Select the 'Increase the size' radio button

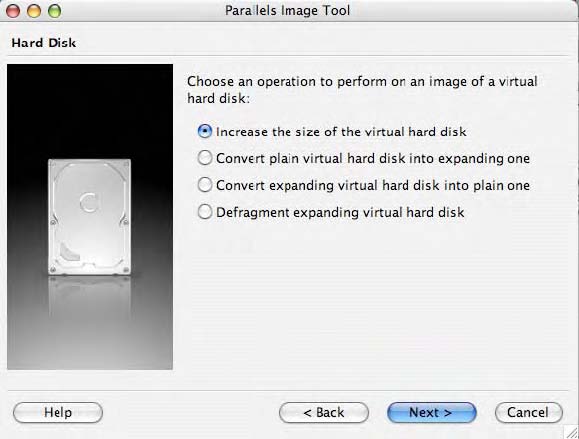(x=205, y=131)
